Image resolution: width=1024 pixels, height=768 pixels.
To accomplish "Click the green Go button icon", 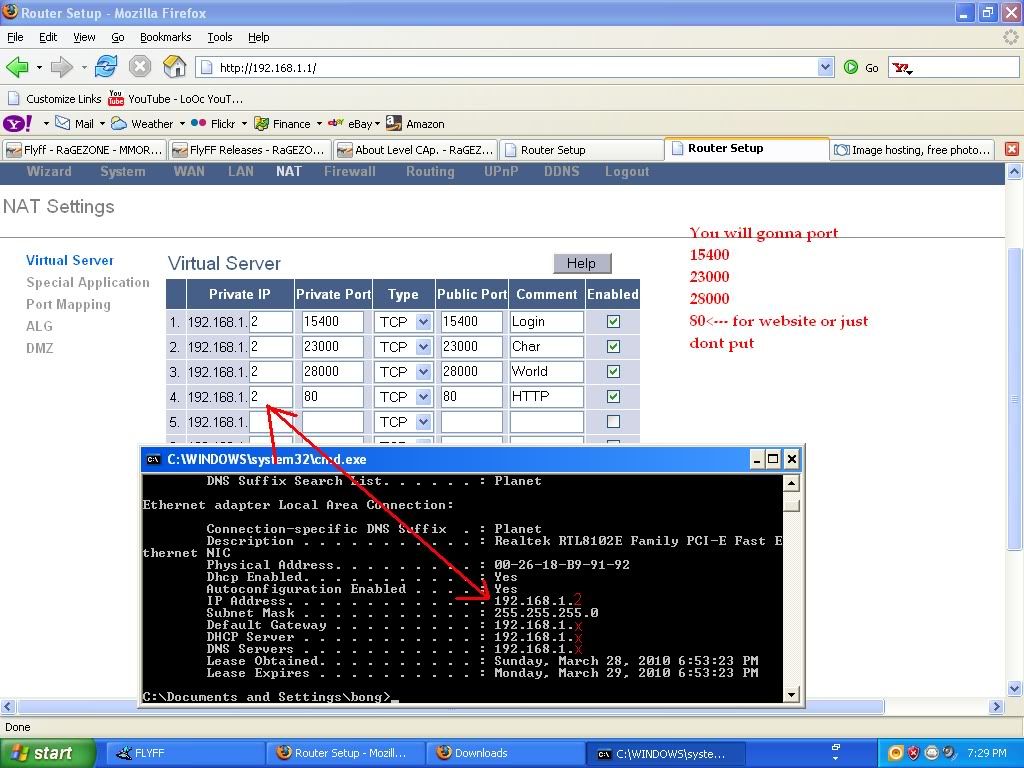I will [x=851, y=67].
